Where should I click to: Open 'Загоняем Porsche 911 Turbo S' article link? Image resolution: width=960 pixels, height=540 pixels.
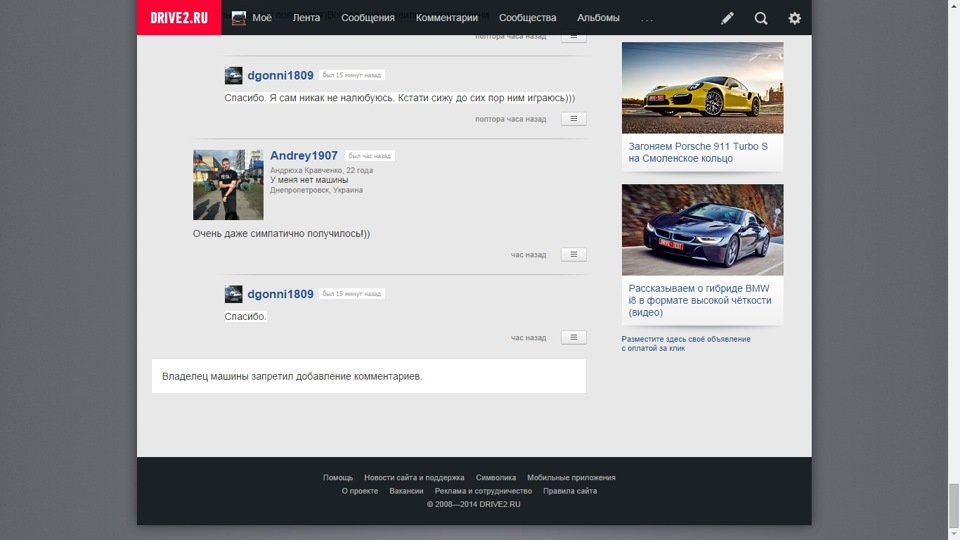pos(698,152)
